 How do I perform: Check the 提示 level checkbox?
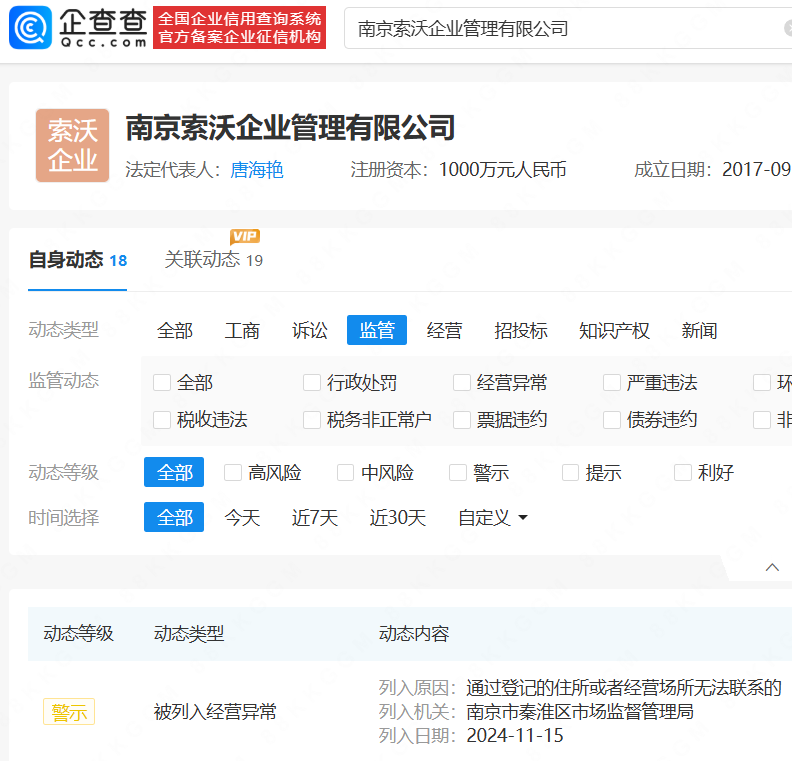point(570,473)
